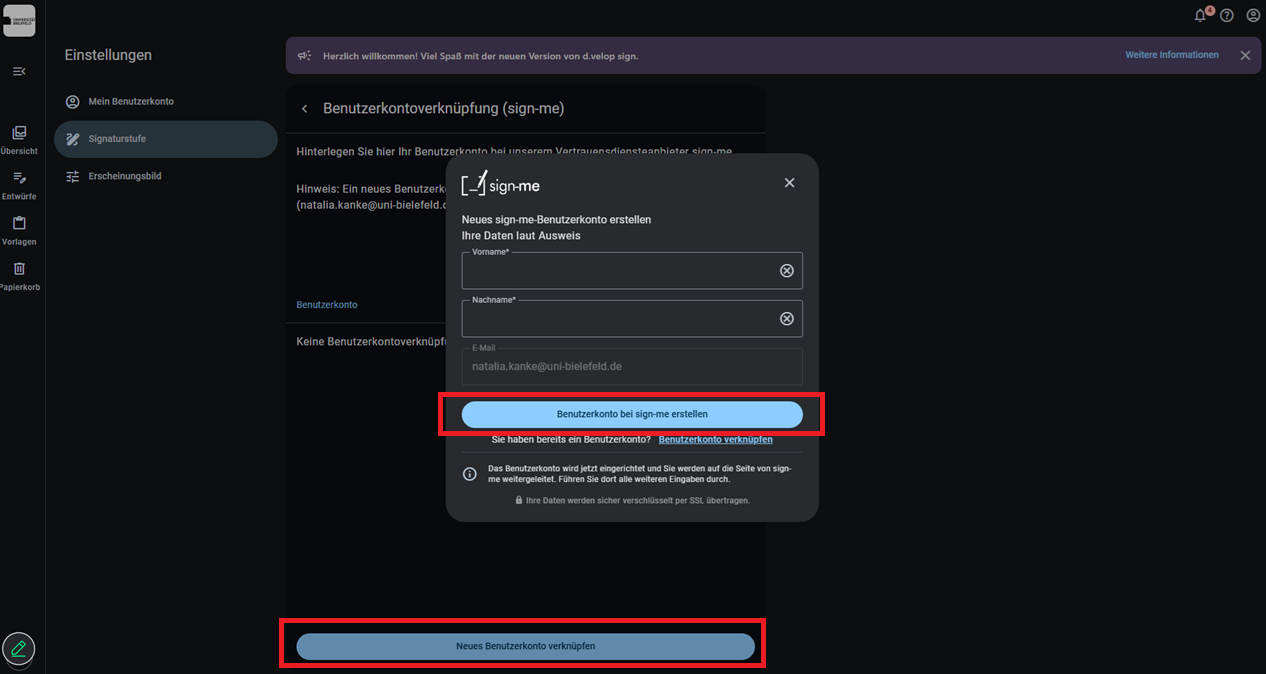The width and height of the screenshot is (1266, 674).
Task: Clear the Vorname field with X icon
Action: coord(786,271)
